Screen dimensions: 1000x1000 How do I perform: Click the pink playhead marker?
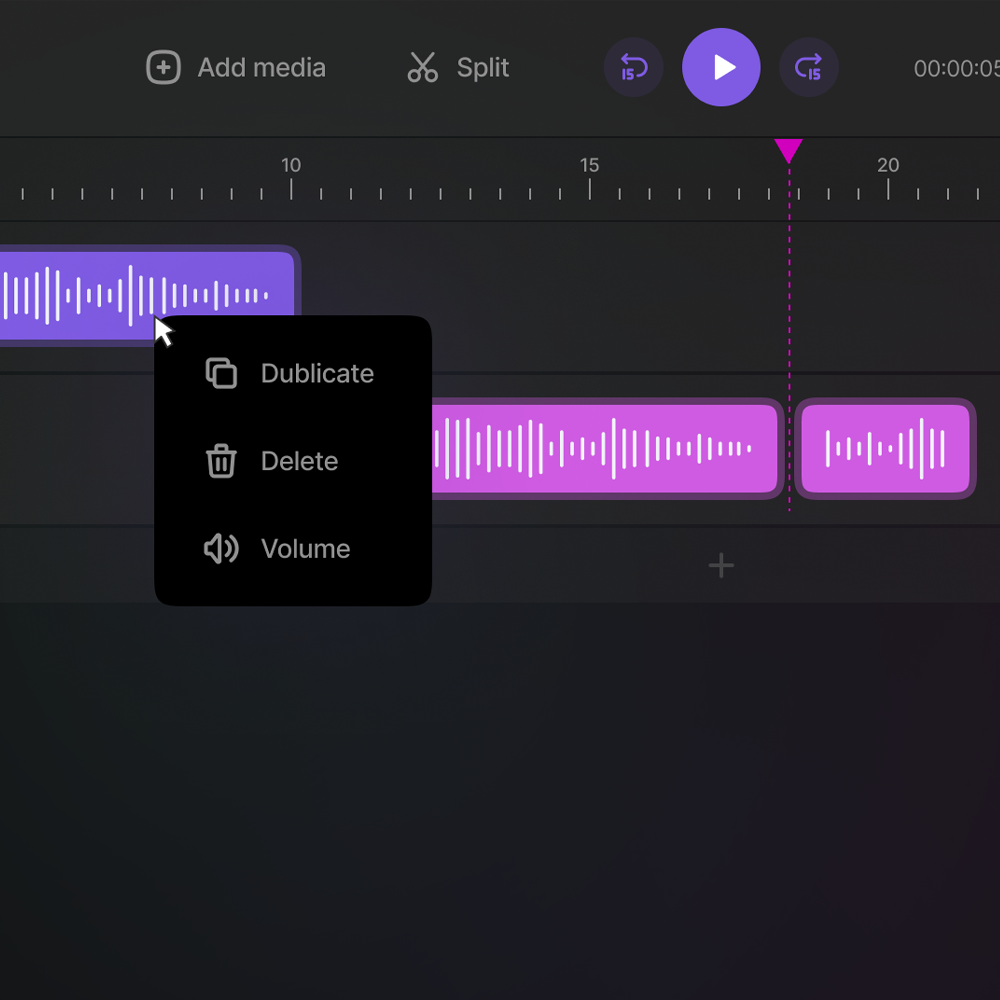(x=790, y=152)
